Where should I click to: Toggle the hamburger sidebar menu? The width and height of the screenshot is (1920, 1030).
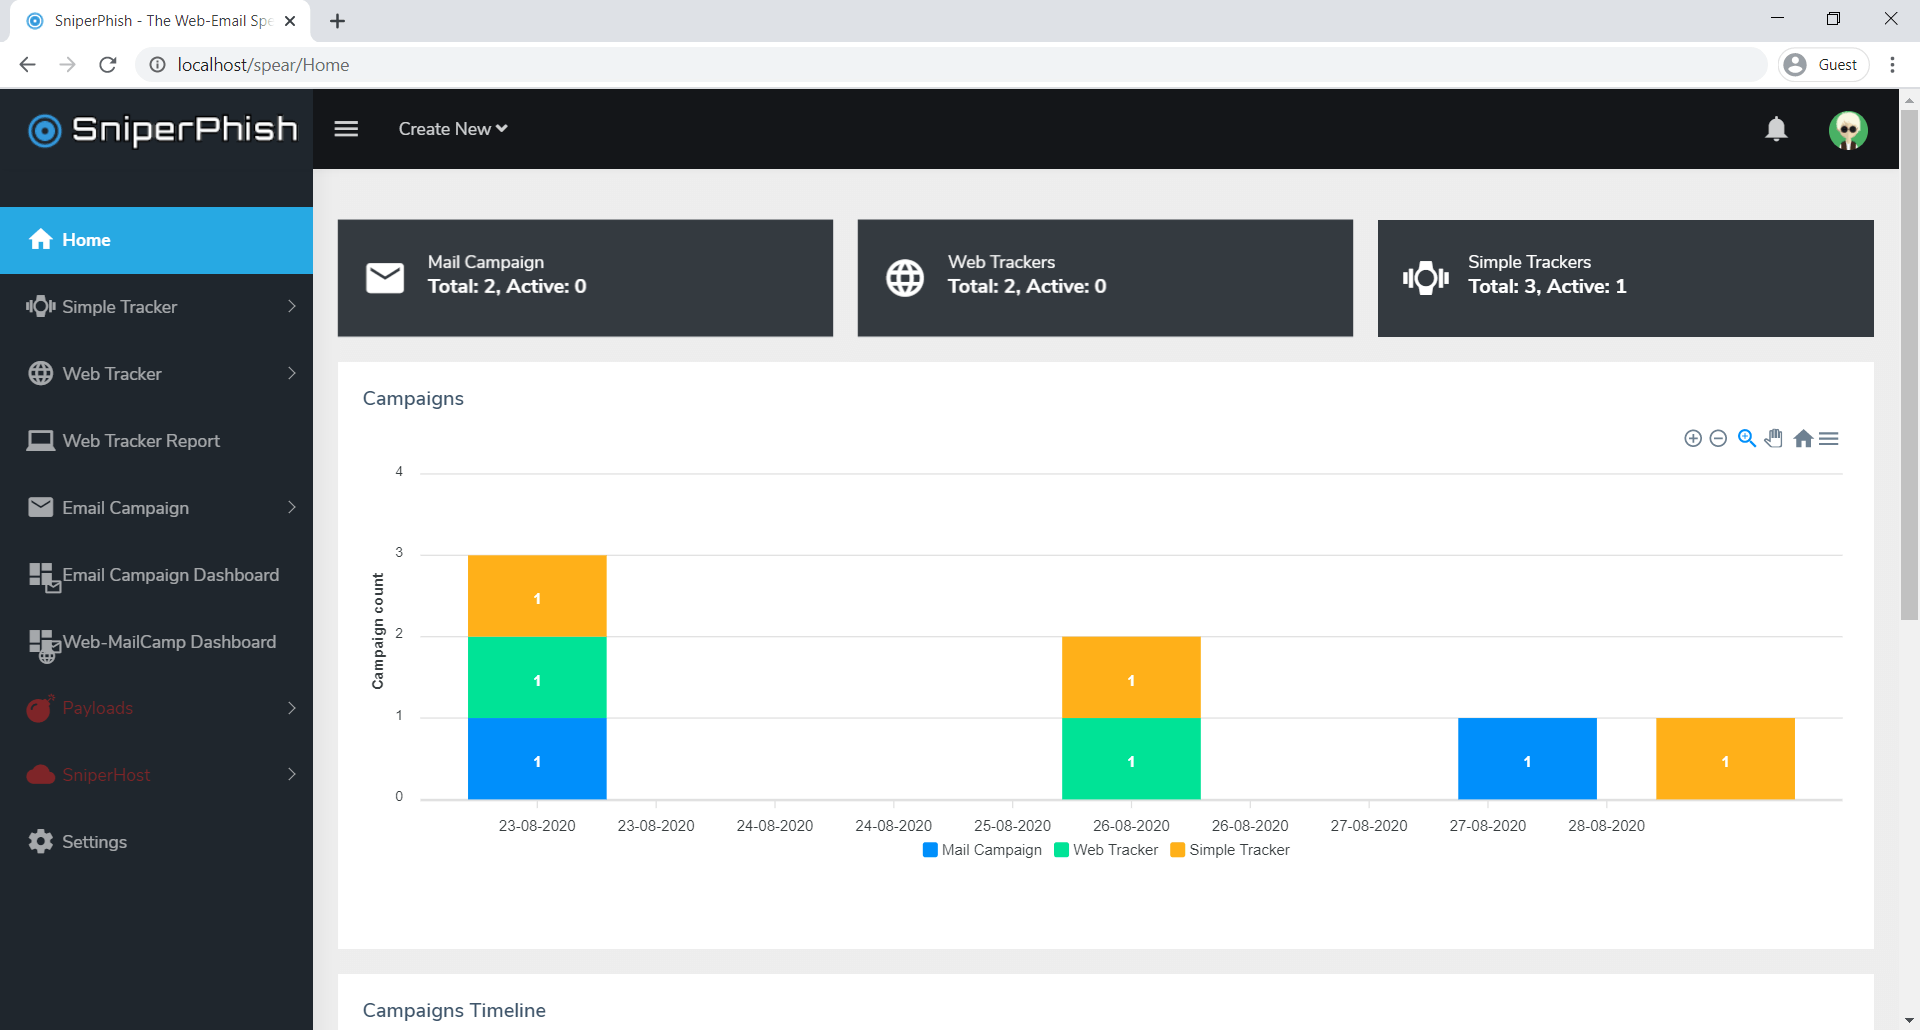[346, 129]
